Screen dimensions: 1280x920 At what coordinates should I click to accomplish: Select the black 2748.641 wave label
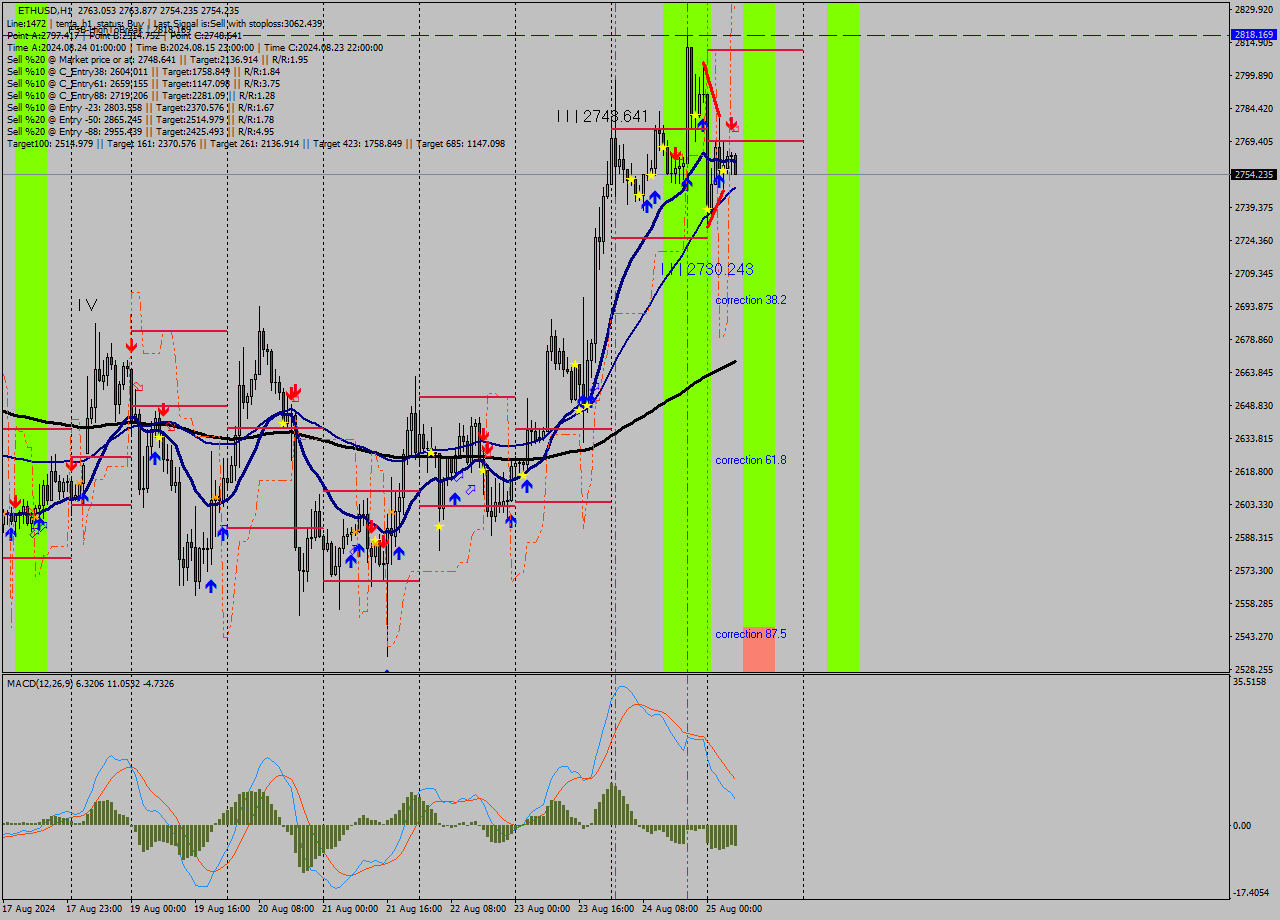(603, 116)
